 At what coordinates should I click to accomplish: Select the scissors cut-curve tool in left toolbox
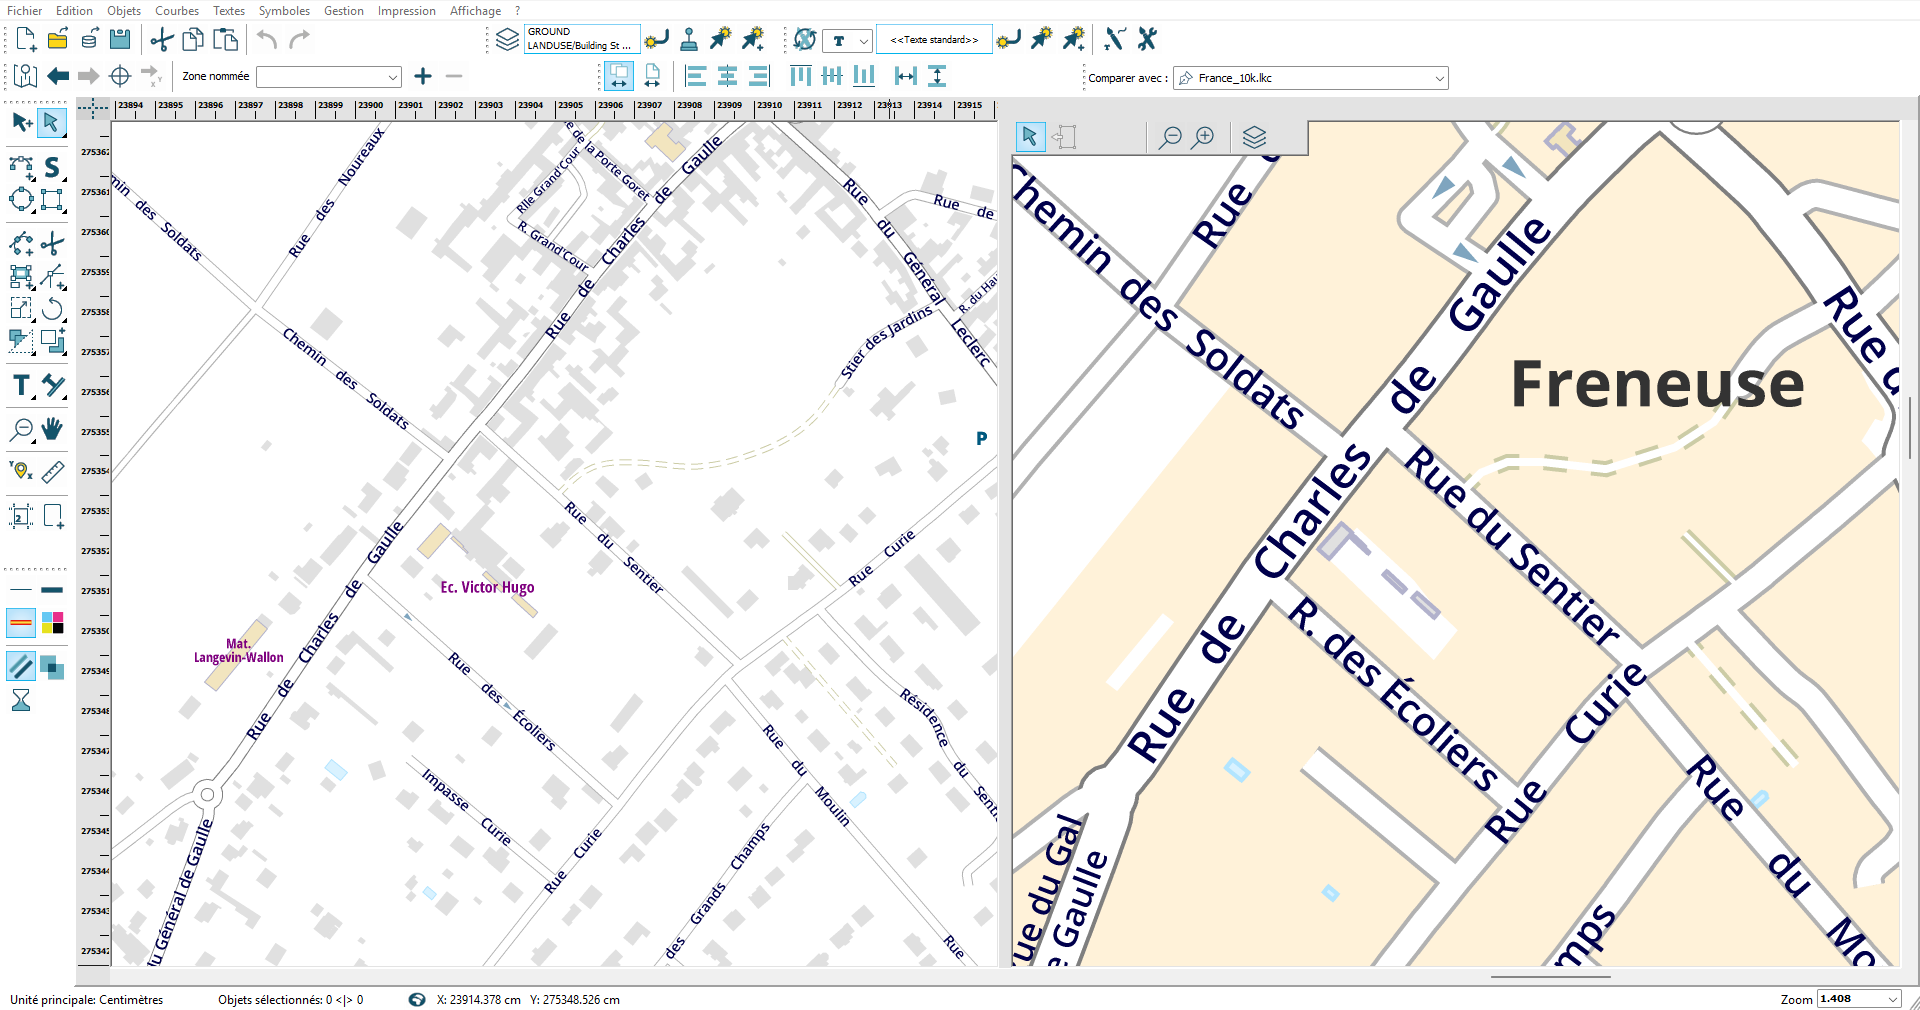(x=53, y=243)
